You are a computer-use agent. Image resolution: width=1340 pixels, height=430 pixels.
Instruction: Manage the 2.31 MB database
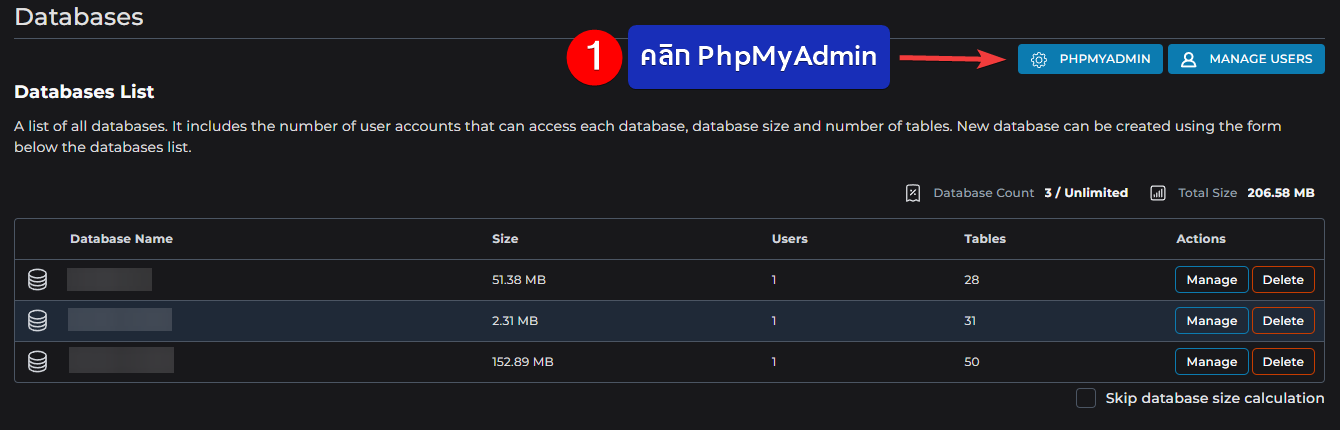click(x=1212, y=321)
